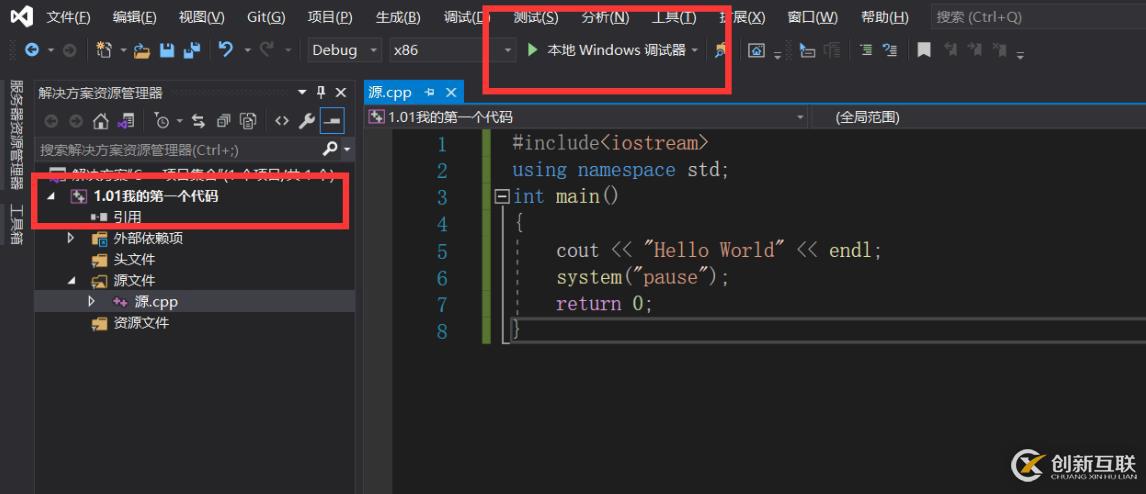Click the grayed Navigate Forward arrow
The height and width of the screenshot is (494, 1146).
click(69, 50)
